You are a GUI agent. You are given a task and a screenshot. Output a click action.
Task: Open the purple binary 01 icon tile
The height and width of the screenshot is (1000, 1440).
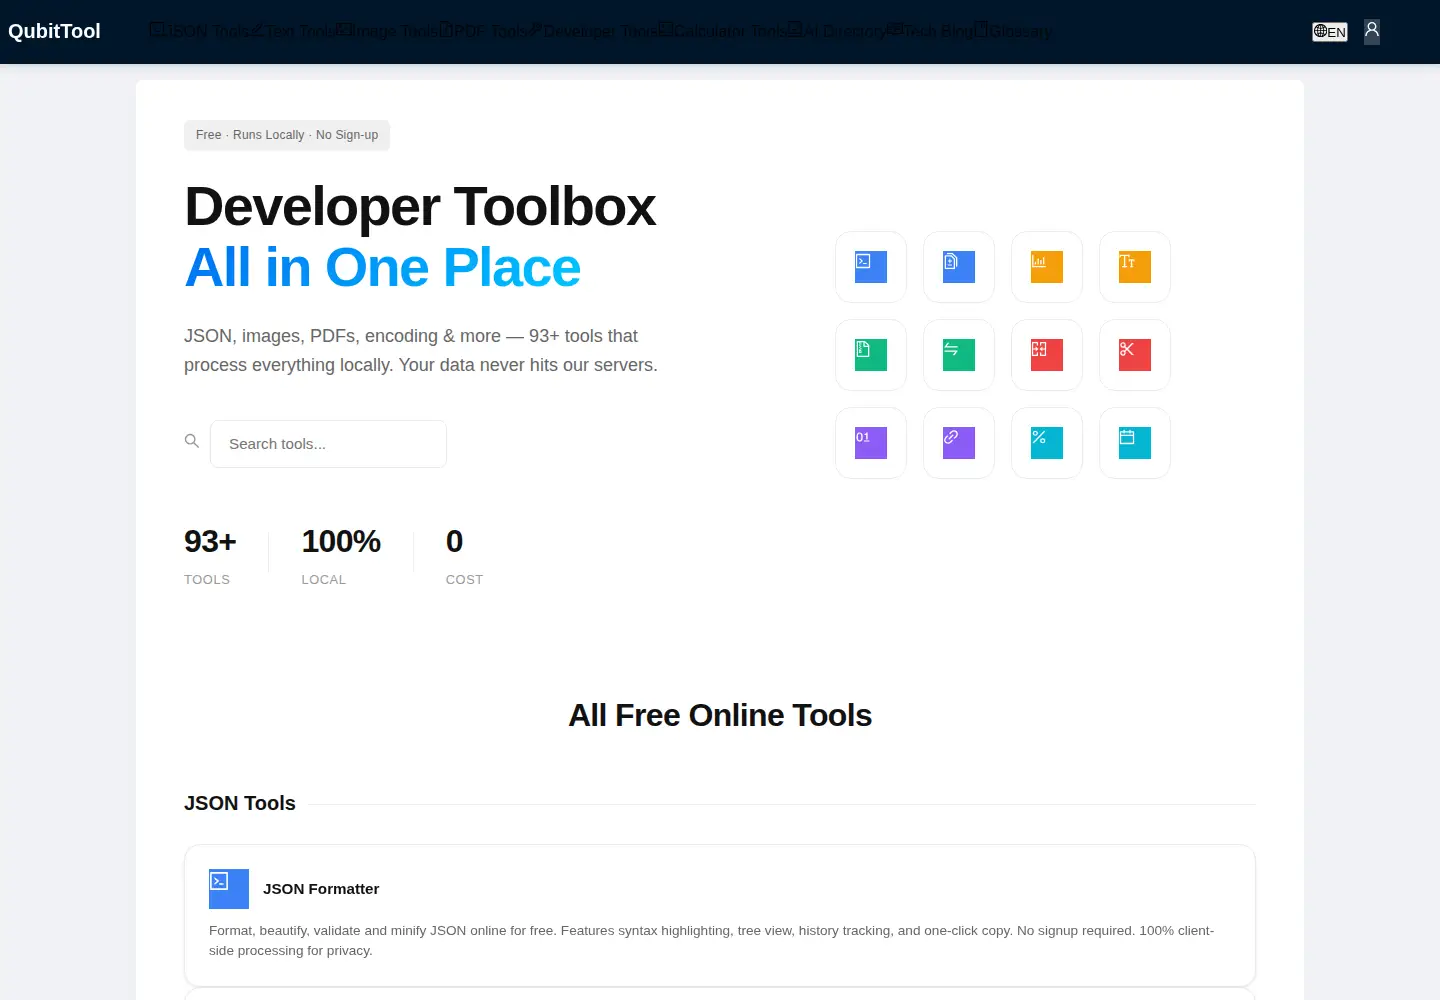(871, 443)
